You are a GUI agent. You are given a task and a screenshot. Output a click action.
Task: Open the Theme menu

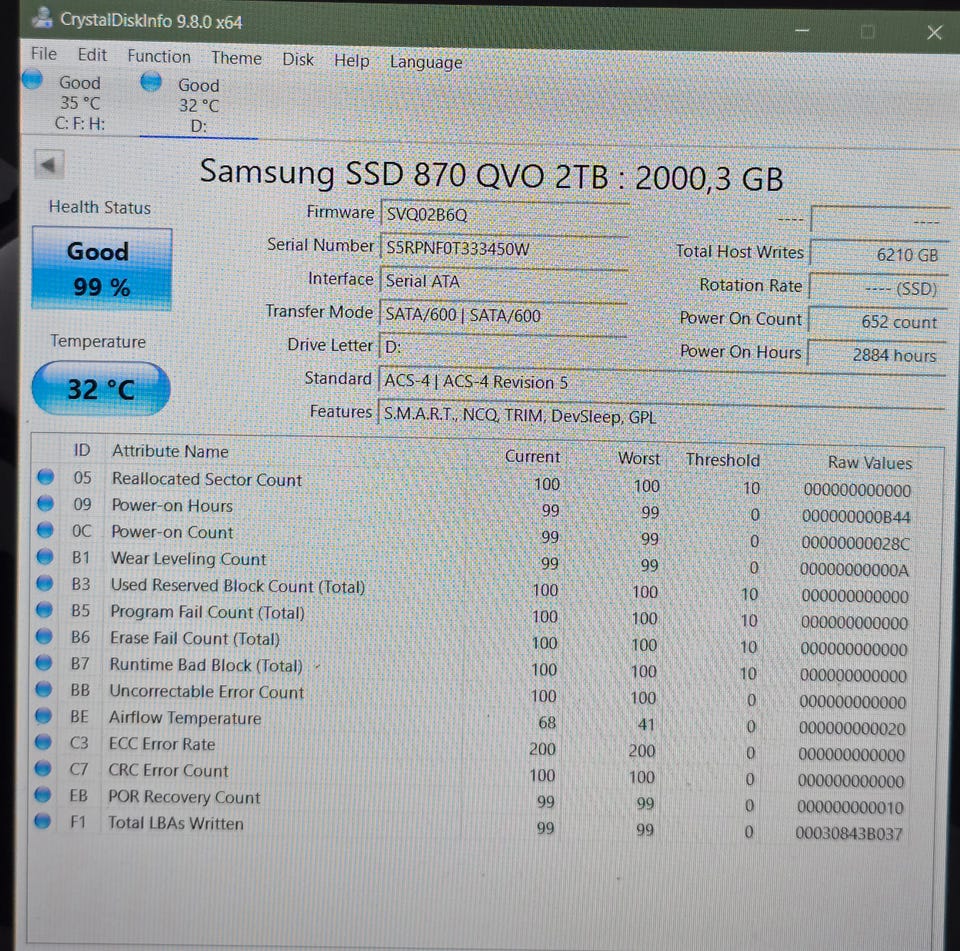(x=236, y=58)
